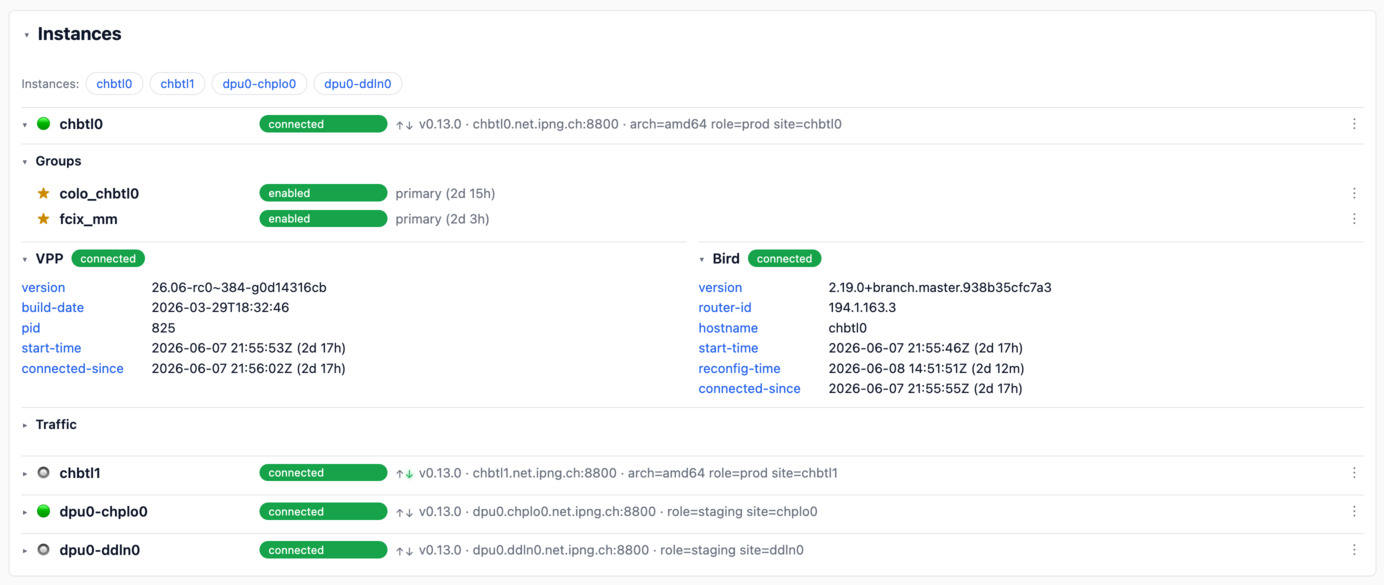Click the star icon next to colo_chbtl0
This screenshot has height=585, width=1384.
(x=43, y=193)
